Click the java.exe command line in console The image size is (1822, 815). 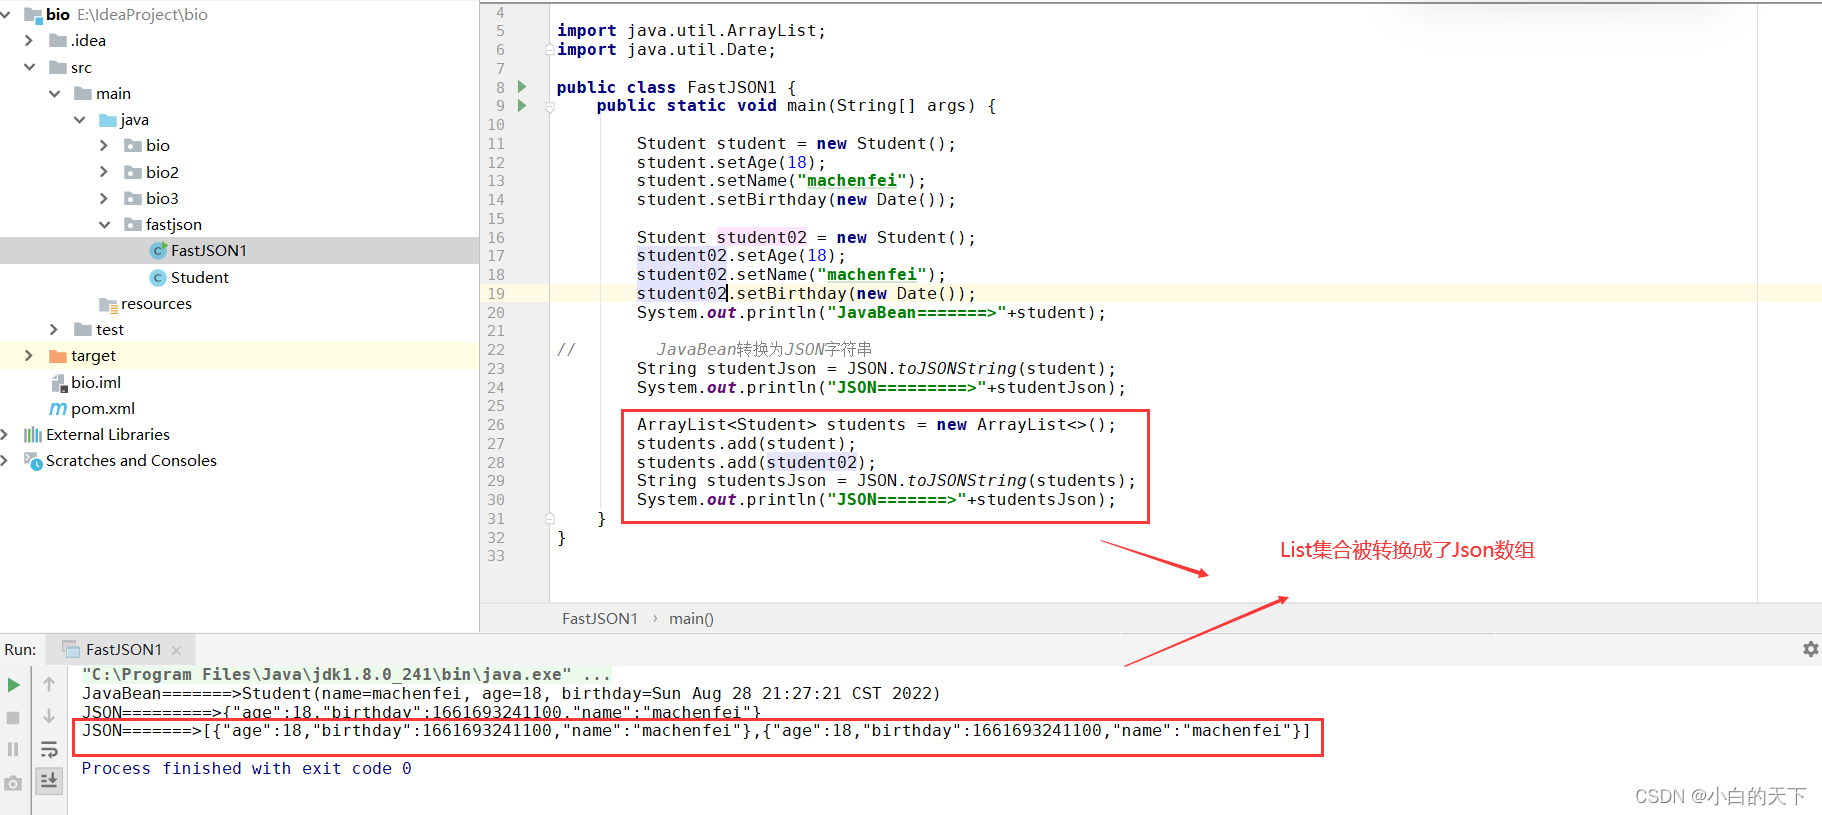tap(346, 674)
